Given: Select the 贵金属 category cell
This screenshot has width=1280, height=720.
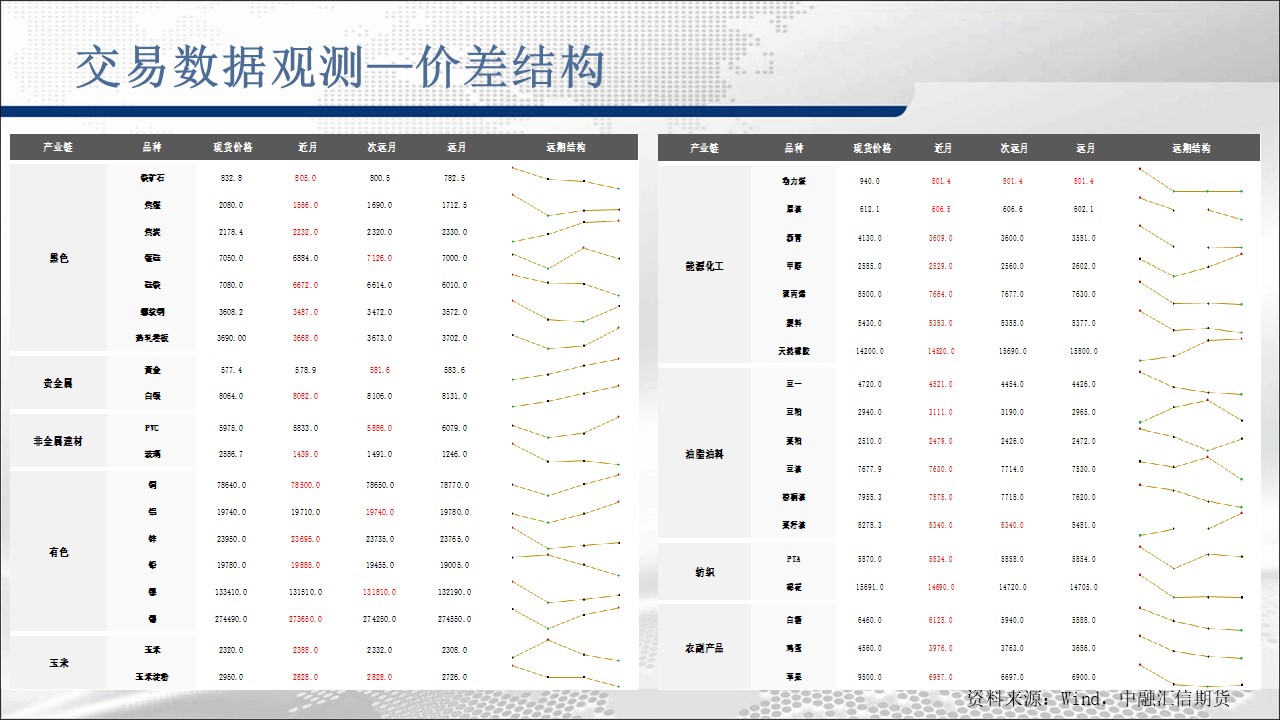Looking at the screenshot, I should (x=58, y=383).
